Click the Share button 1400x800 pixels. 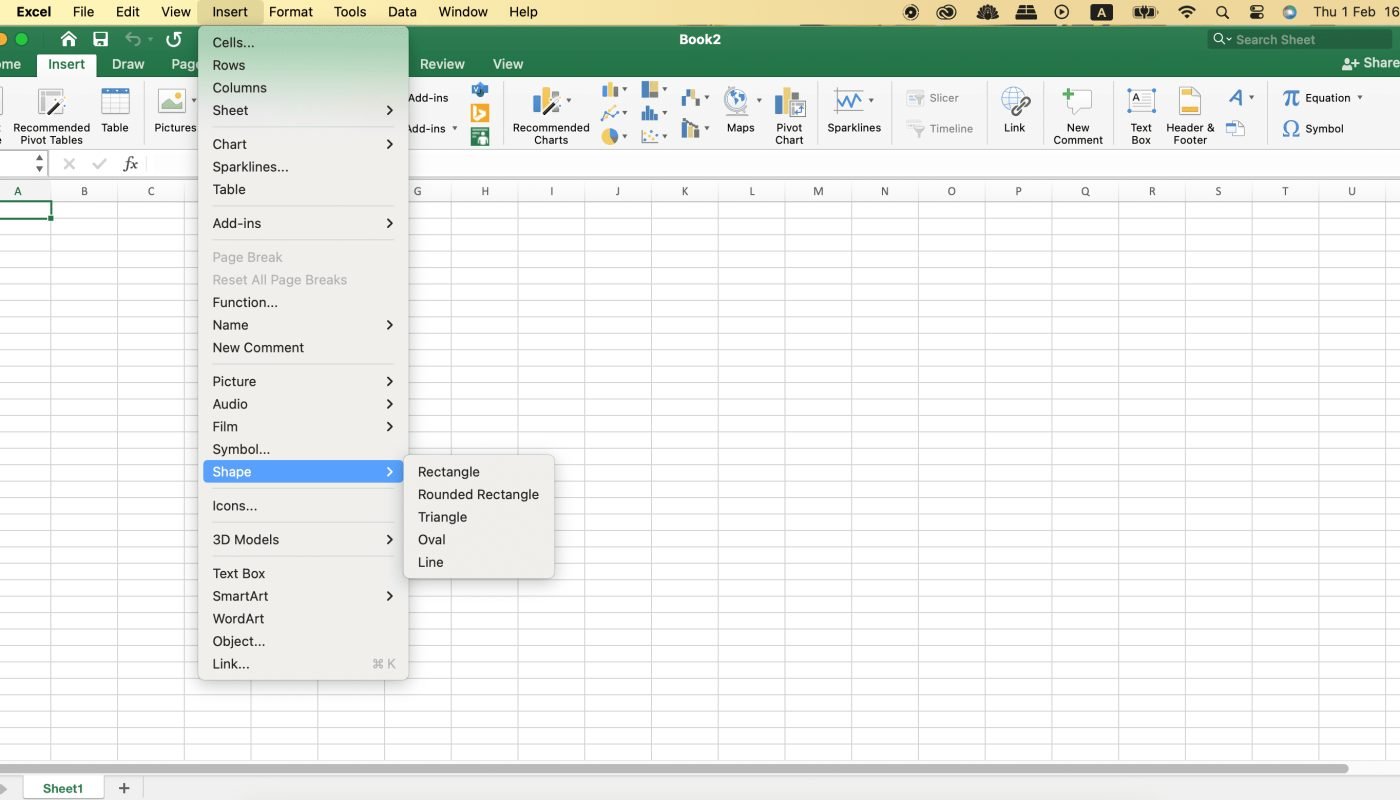[x=1371, y=63]
